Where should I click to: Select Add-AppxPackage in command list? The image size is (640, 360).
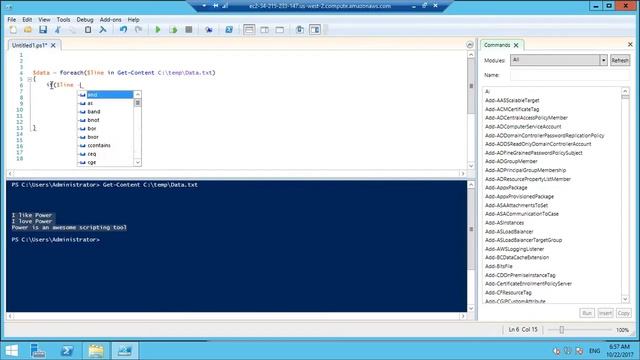tap(506, 188)
